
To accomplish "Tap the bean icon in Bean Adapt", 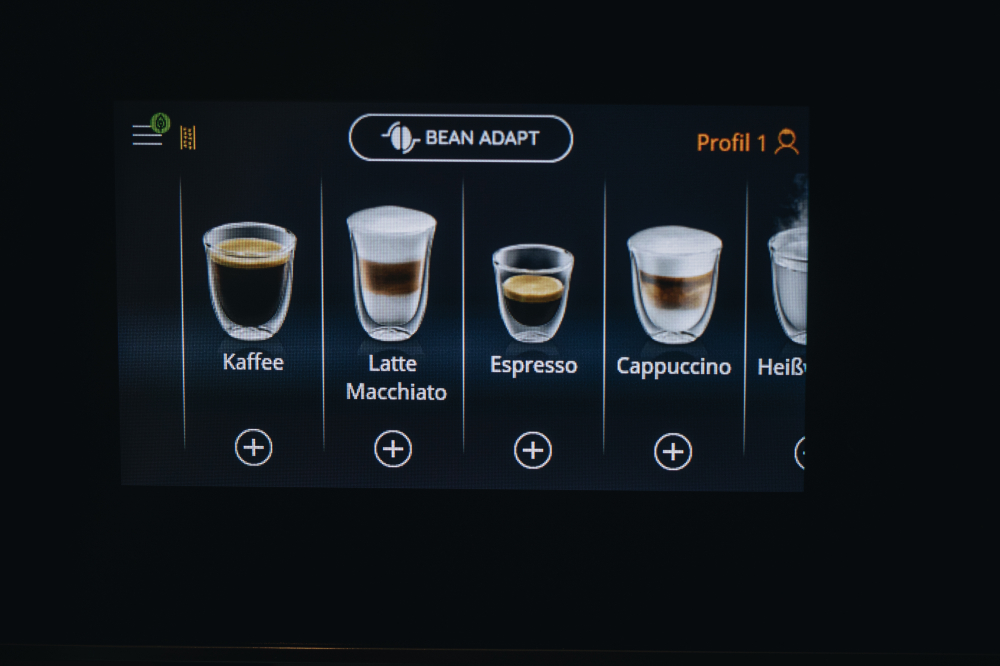I will 400,137.
